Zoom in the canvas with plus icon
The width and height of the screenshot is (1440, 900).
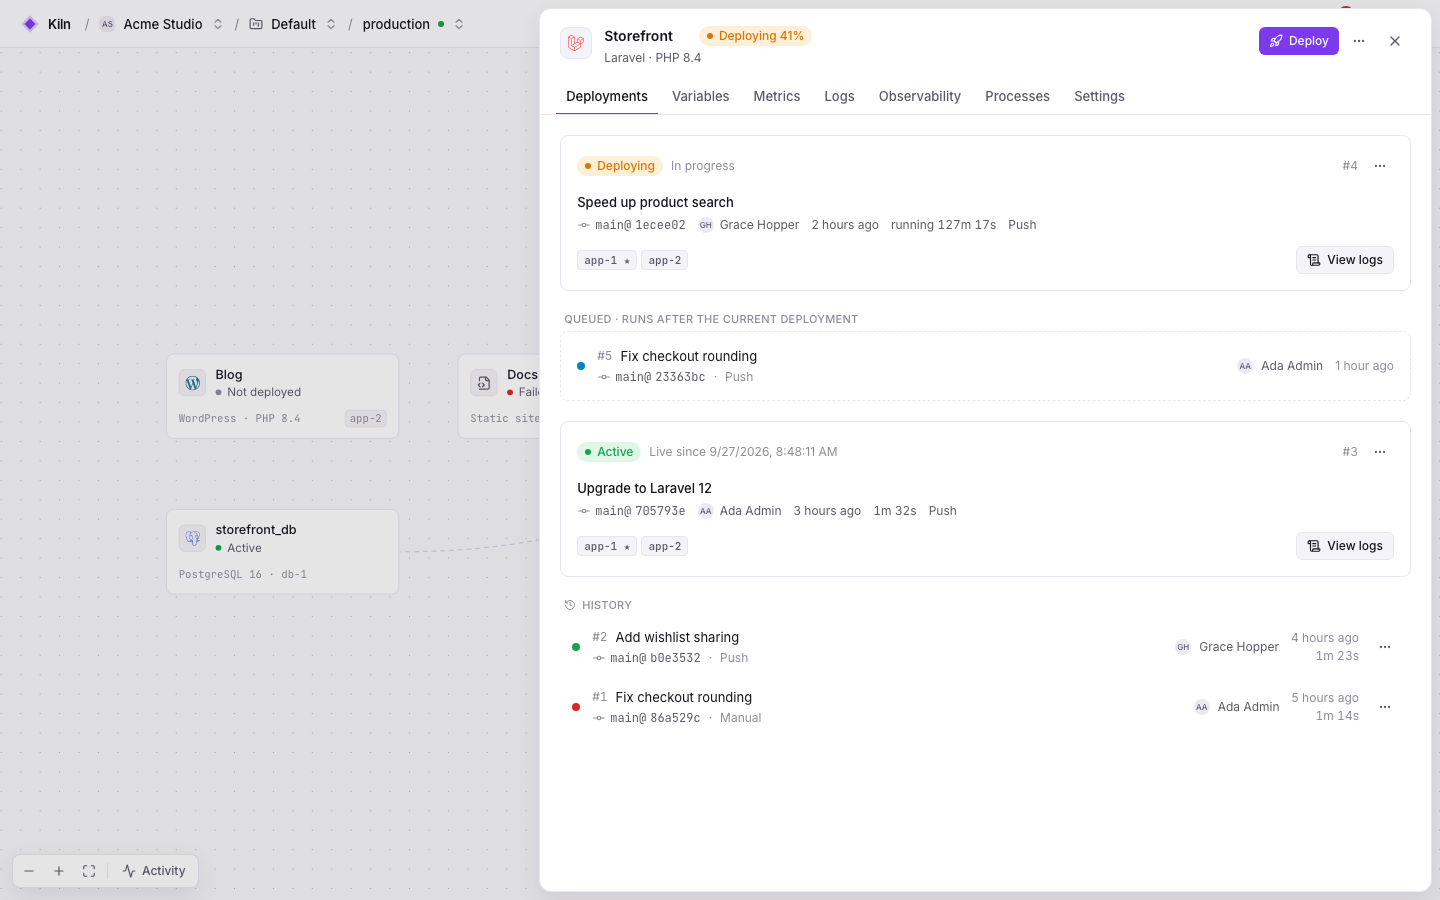click(x=59, y=871)
